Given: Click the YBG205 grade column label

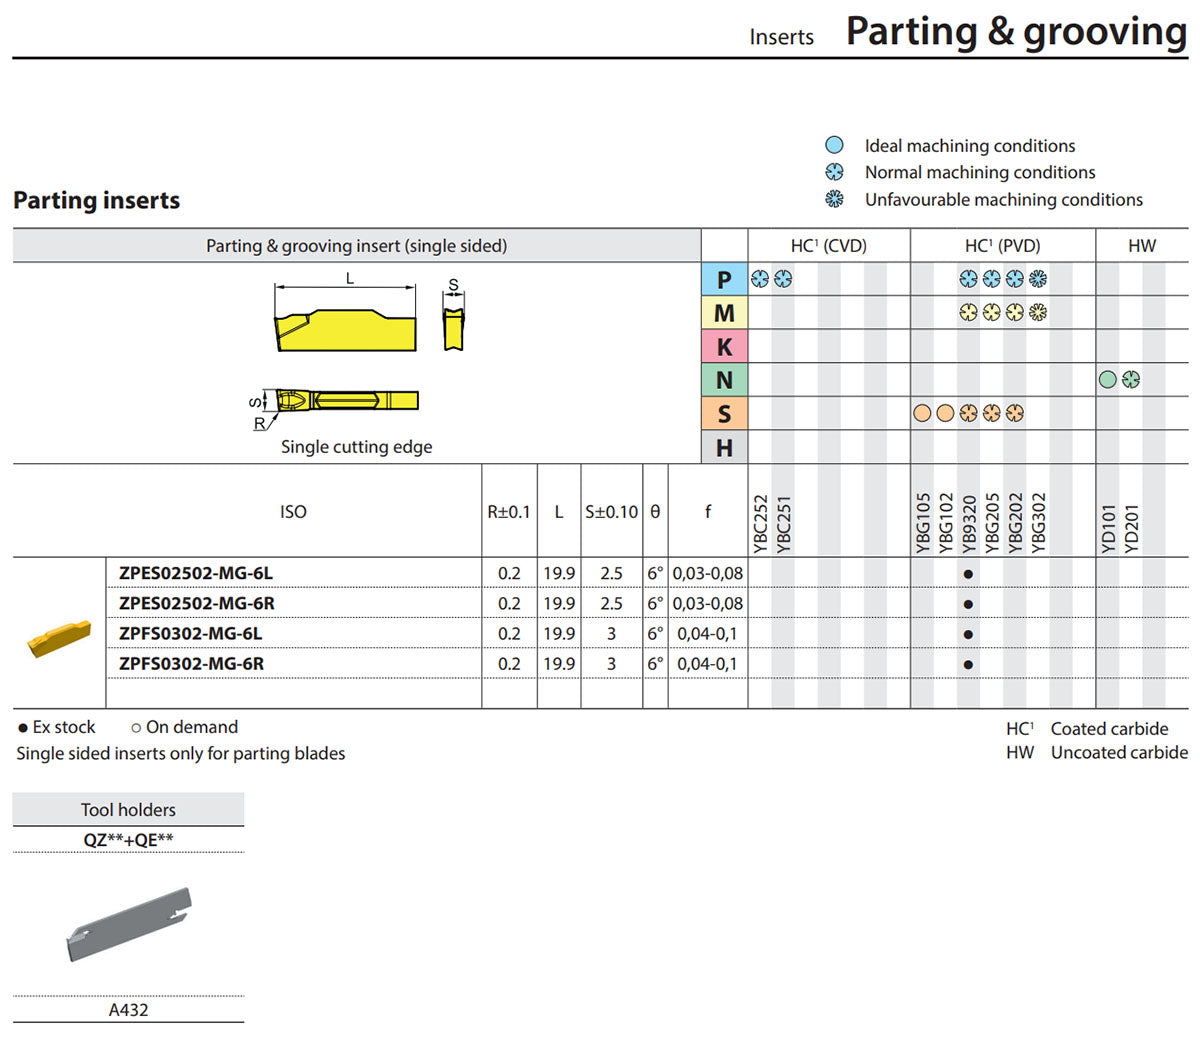Looking at the screenshot, I should tap(992, 523).
